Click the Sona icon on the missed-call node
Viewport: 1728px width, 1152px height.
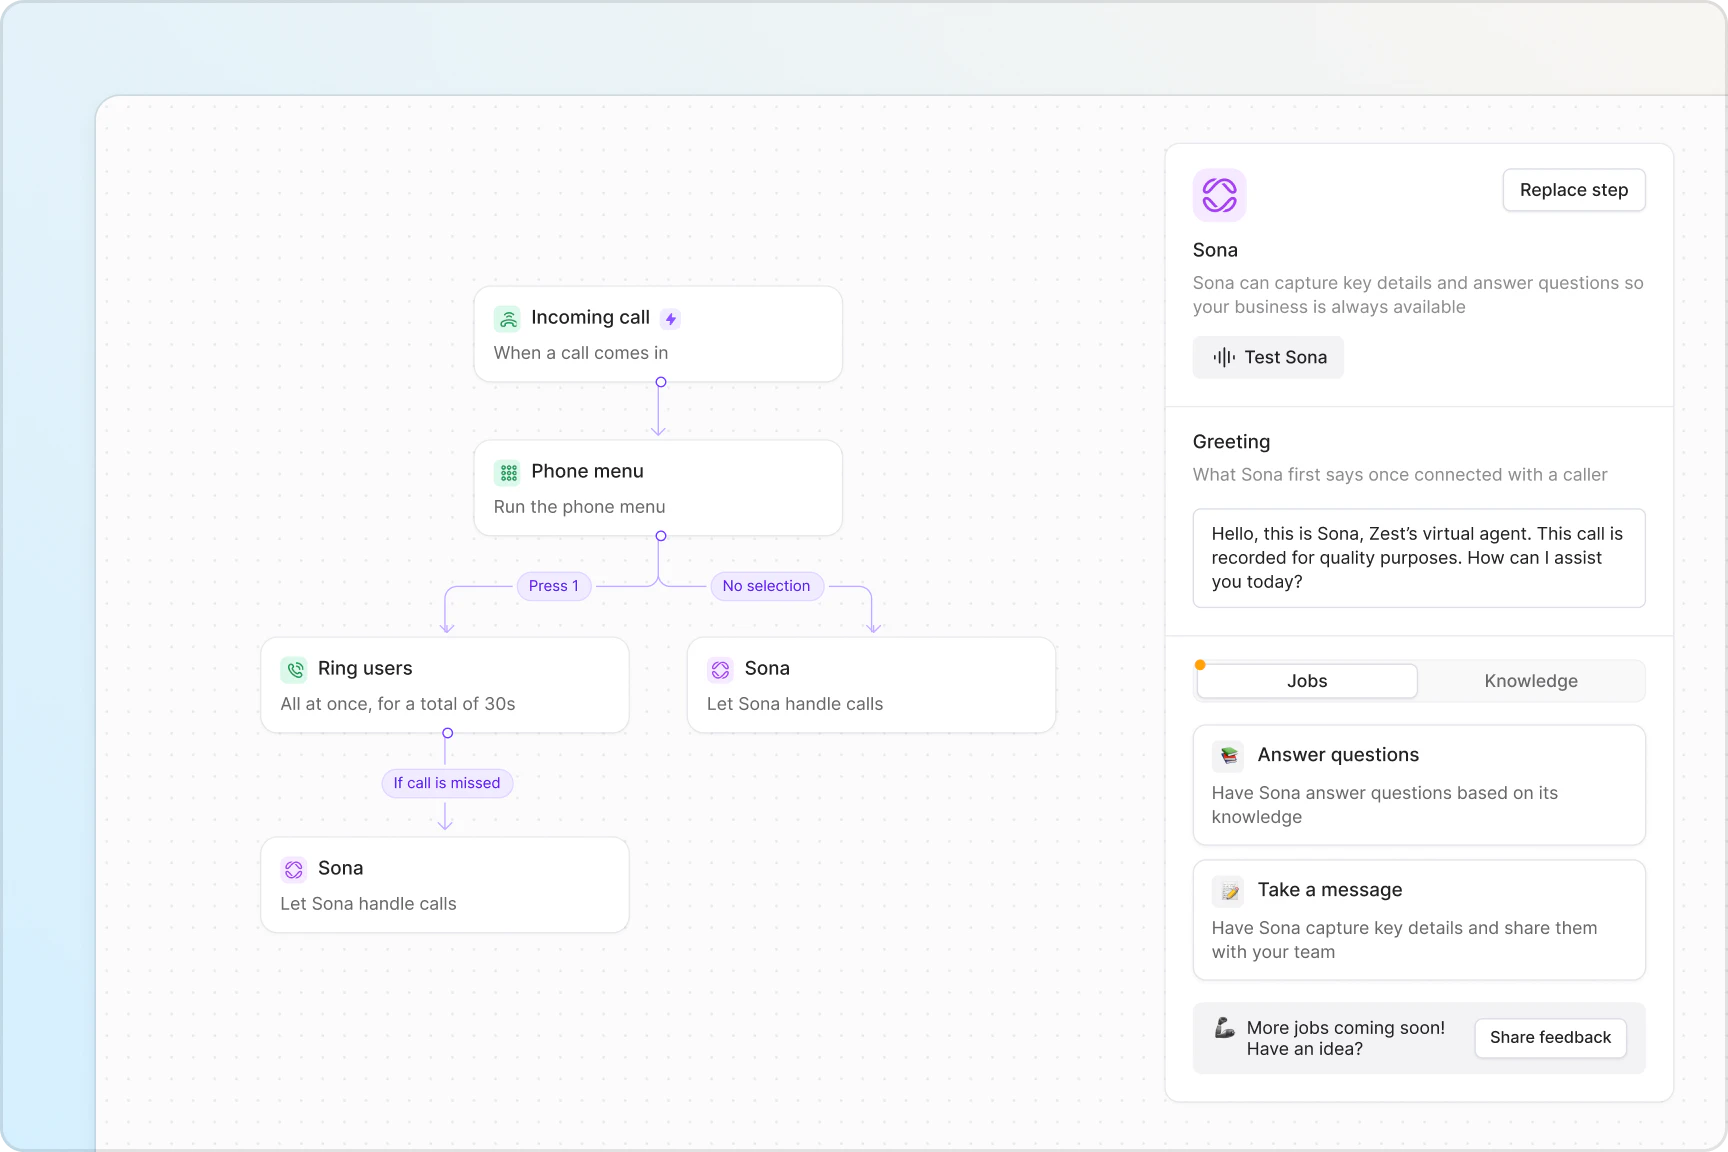click(294, 869)
